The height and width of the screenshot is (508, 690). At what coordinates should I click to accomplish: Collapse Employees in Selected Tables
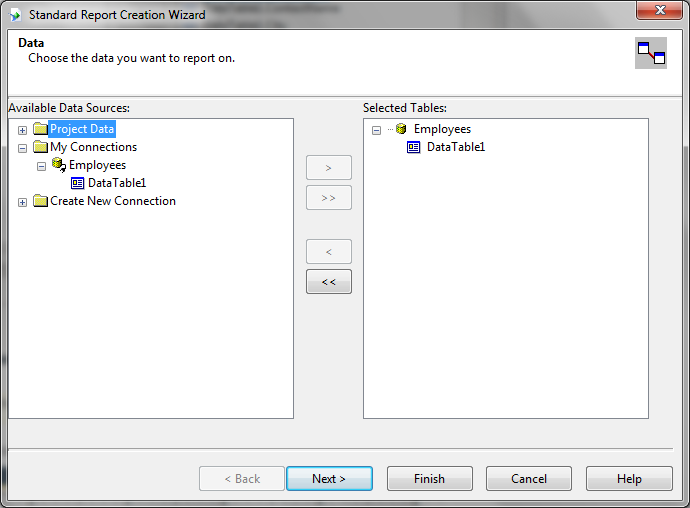coord(376,130)
